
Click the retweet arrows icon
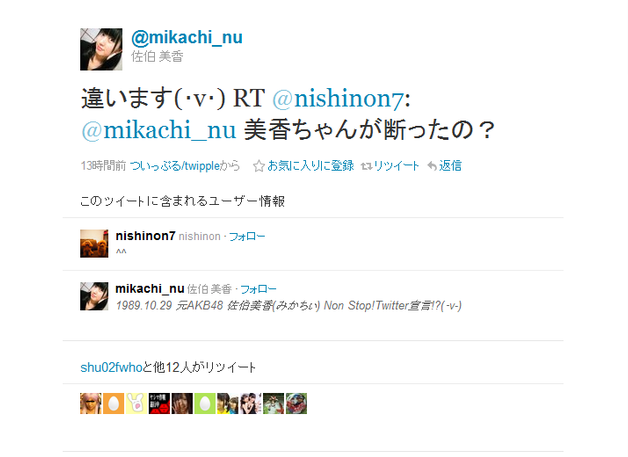point(366,166)
